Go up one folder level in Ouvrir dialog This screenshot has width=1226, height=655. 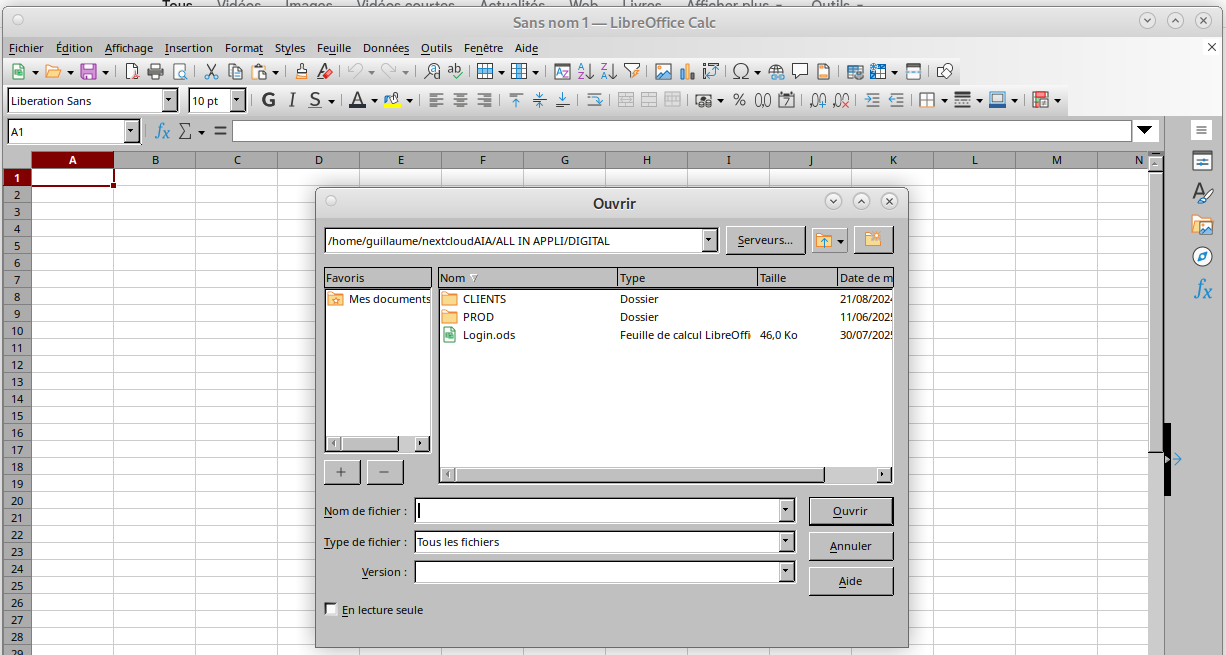pos(824,240)
